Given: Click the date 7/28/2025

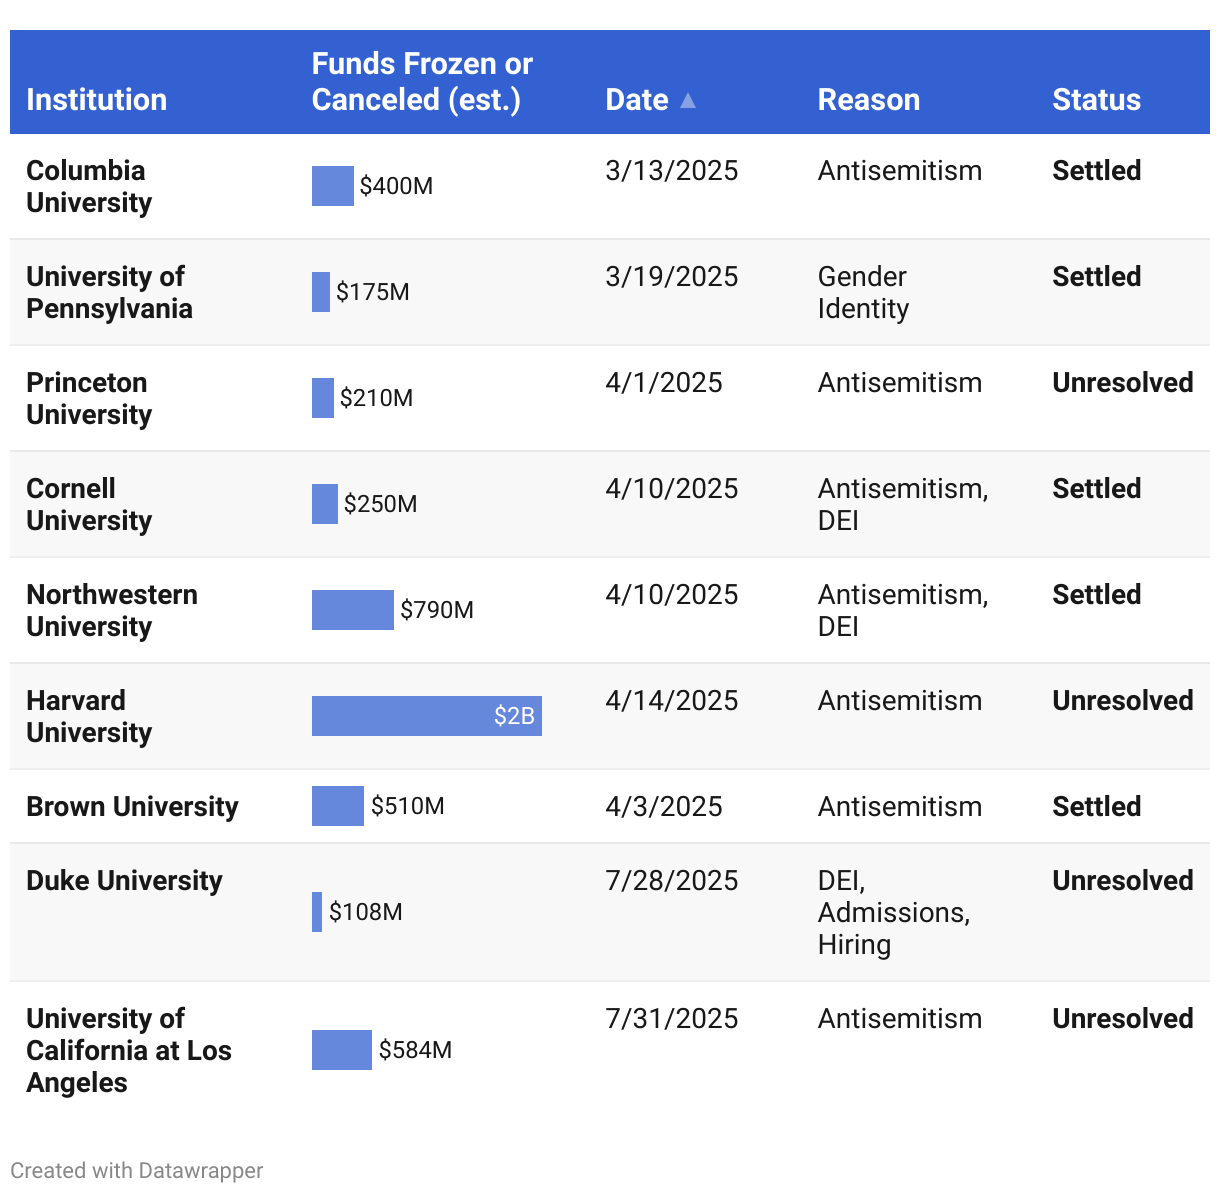Looking at the screenshot, I should coord(671,881).
